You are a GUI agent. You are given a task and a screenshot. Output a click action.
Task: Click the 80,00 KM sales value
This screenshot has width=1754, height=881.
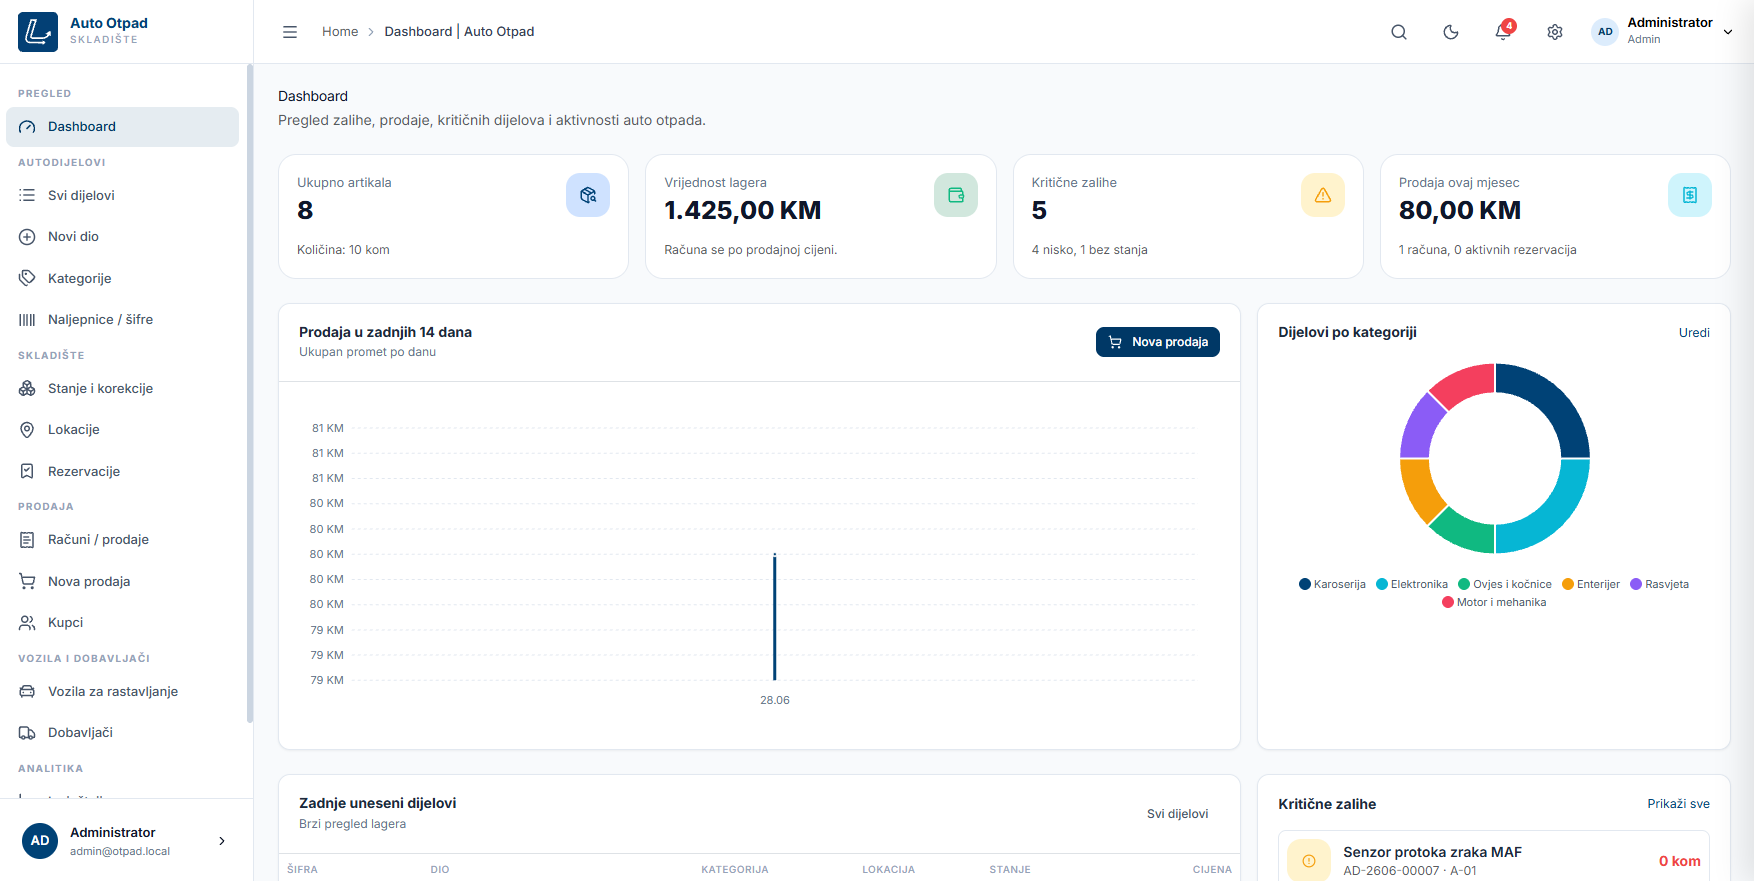[1460, 211]
